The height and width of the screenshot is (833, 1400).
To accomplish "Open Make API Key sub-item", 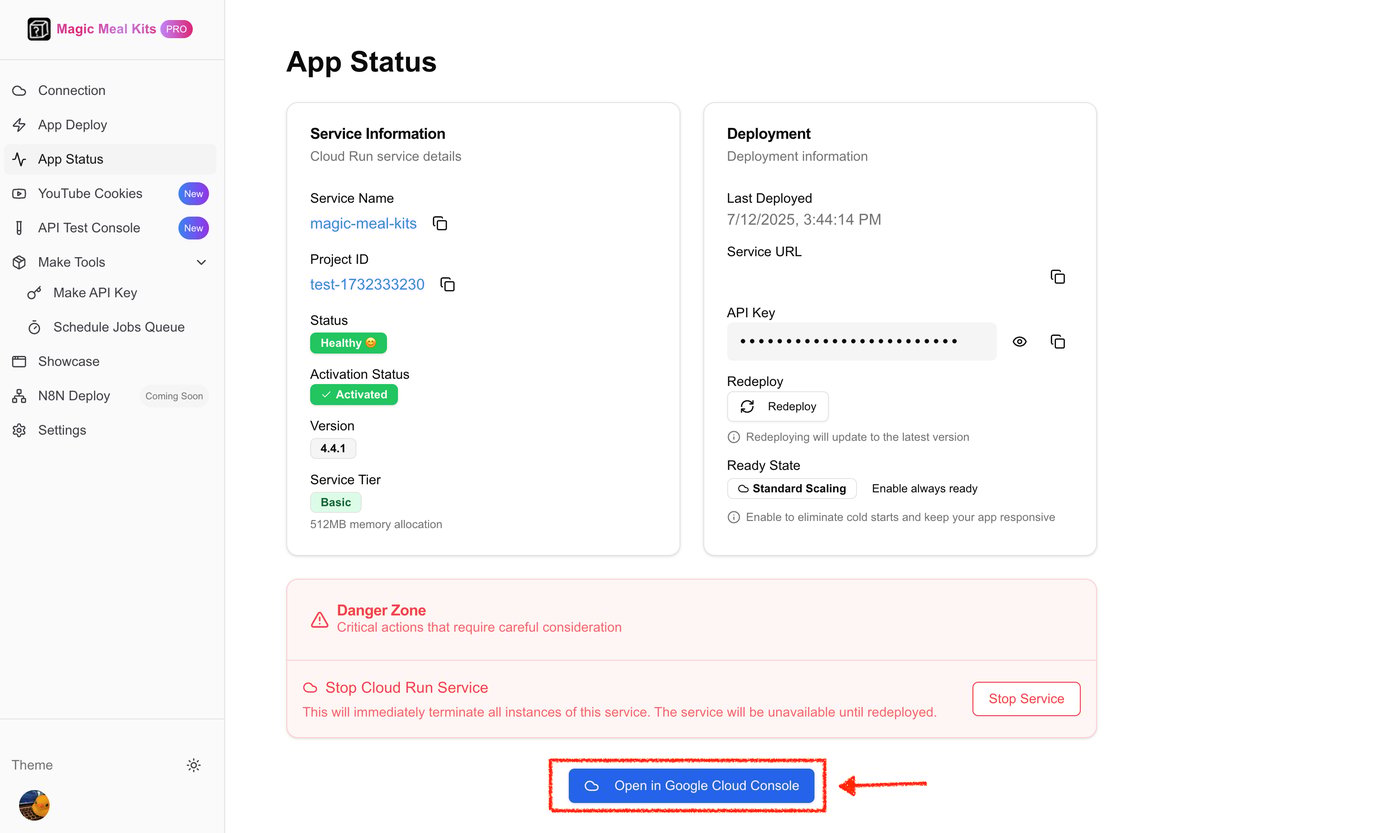I will (x=117, y=293).
